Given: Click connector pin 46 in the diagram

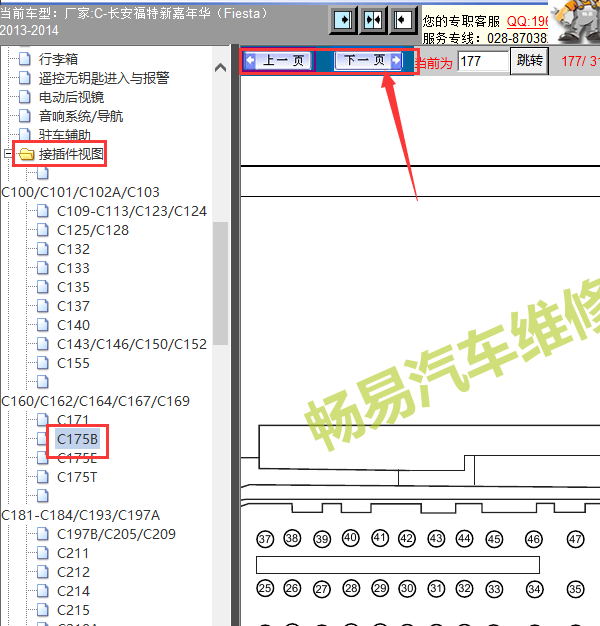Looking at the screenshot, I should [x=534, y=539].
